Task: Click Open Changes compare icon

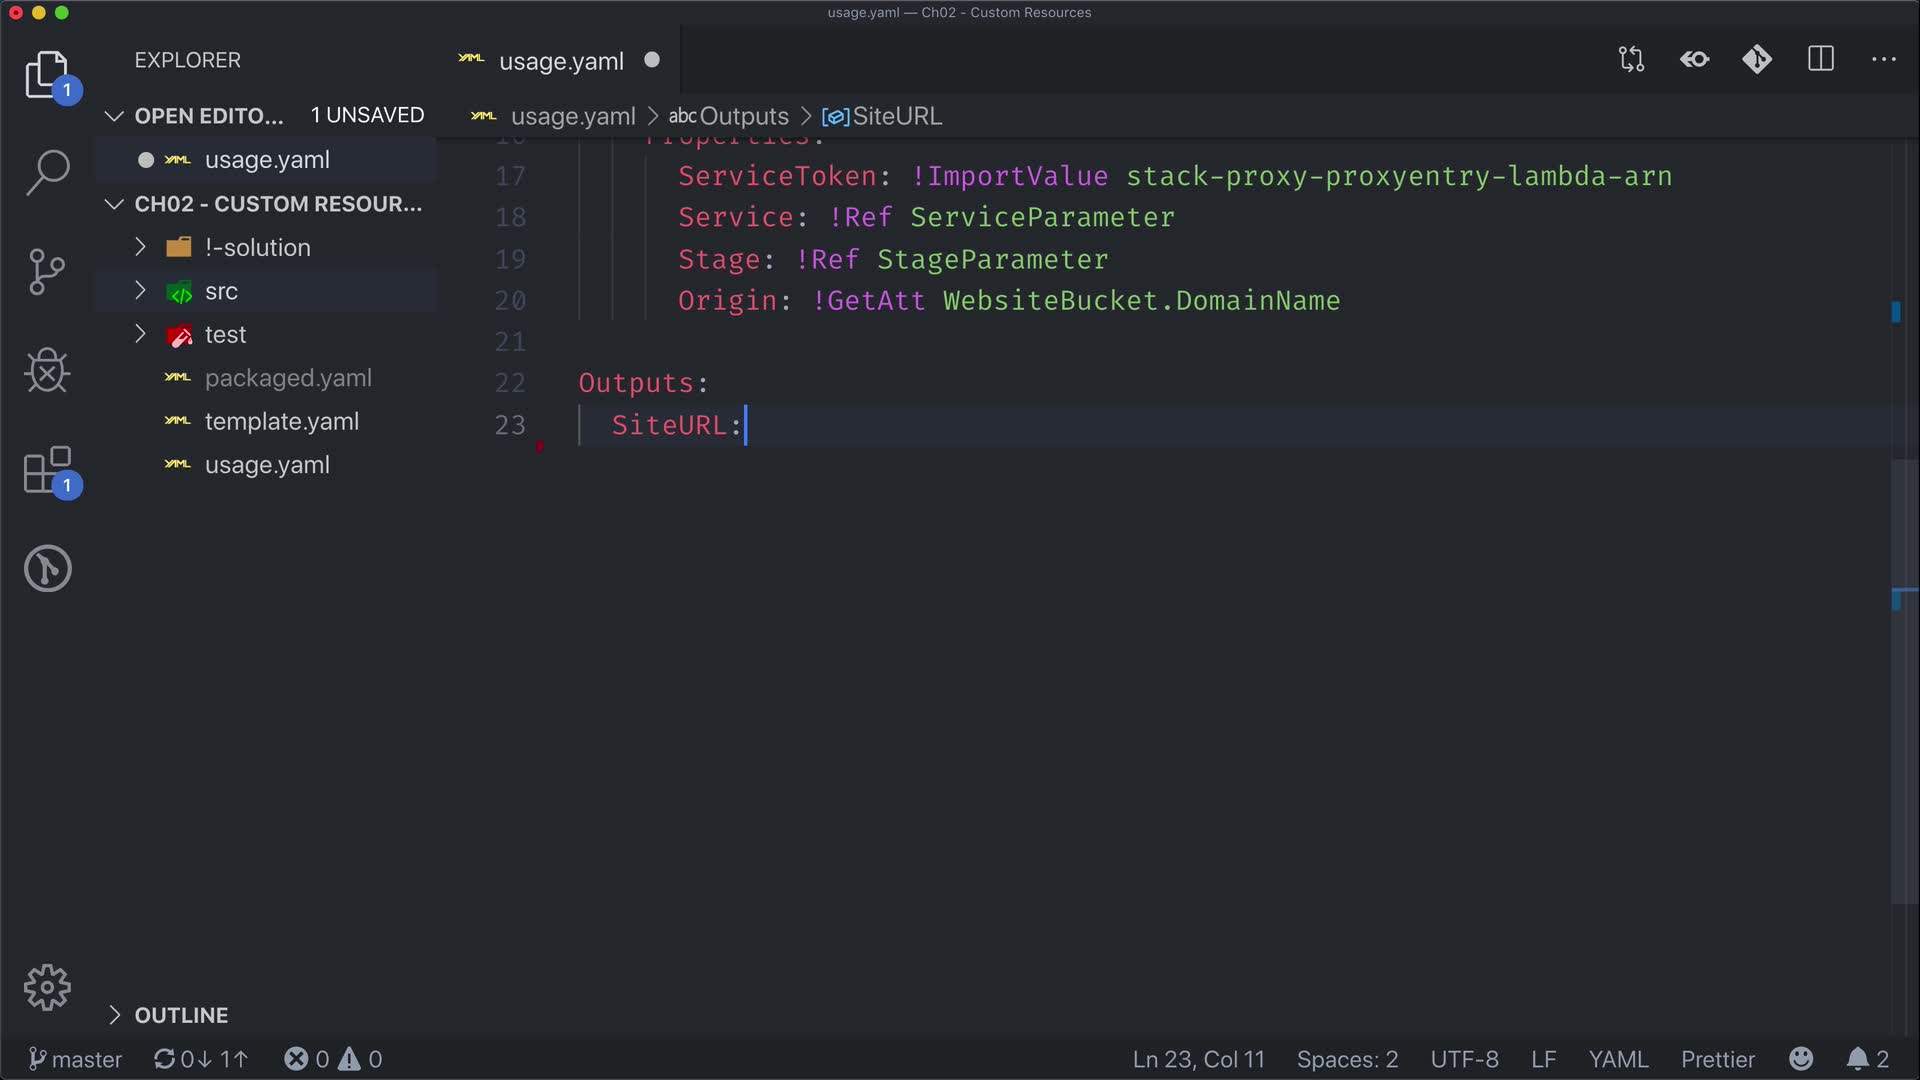Action: click(x=1631, y=60)
